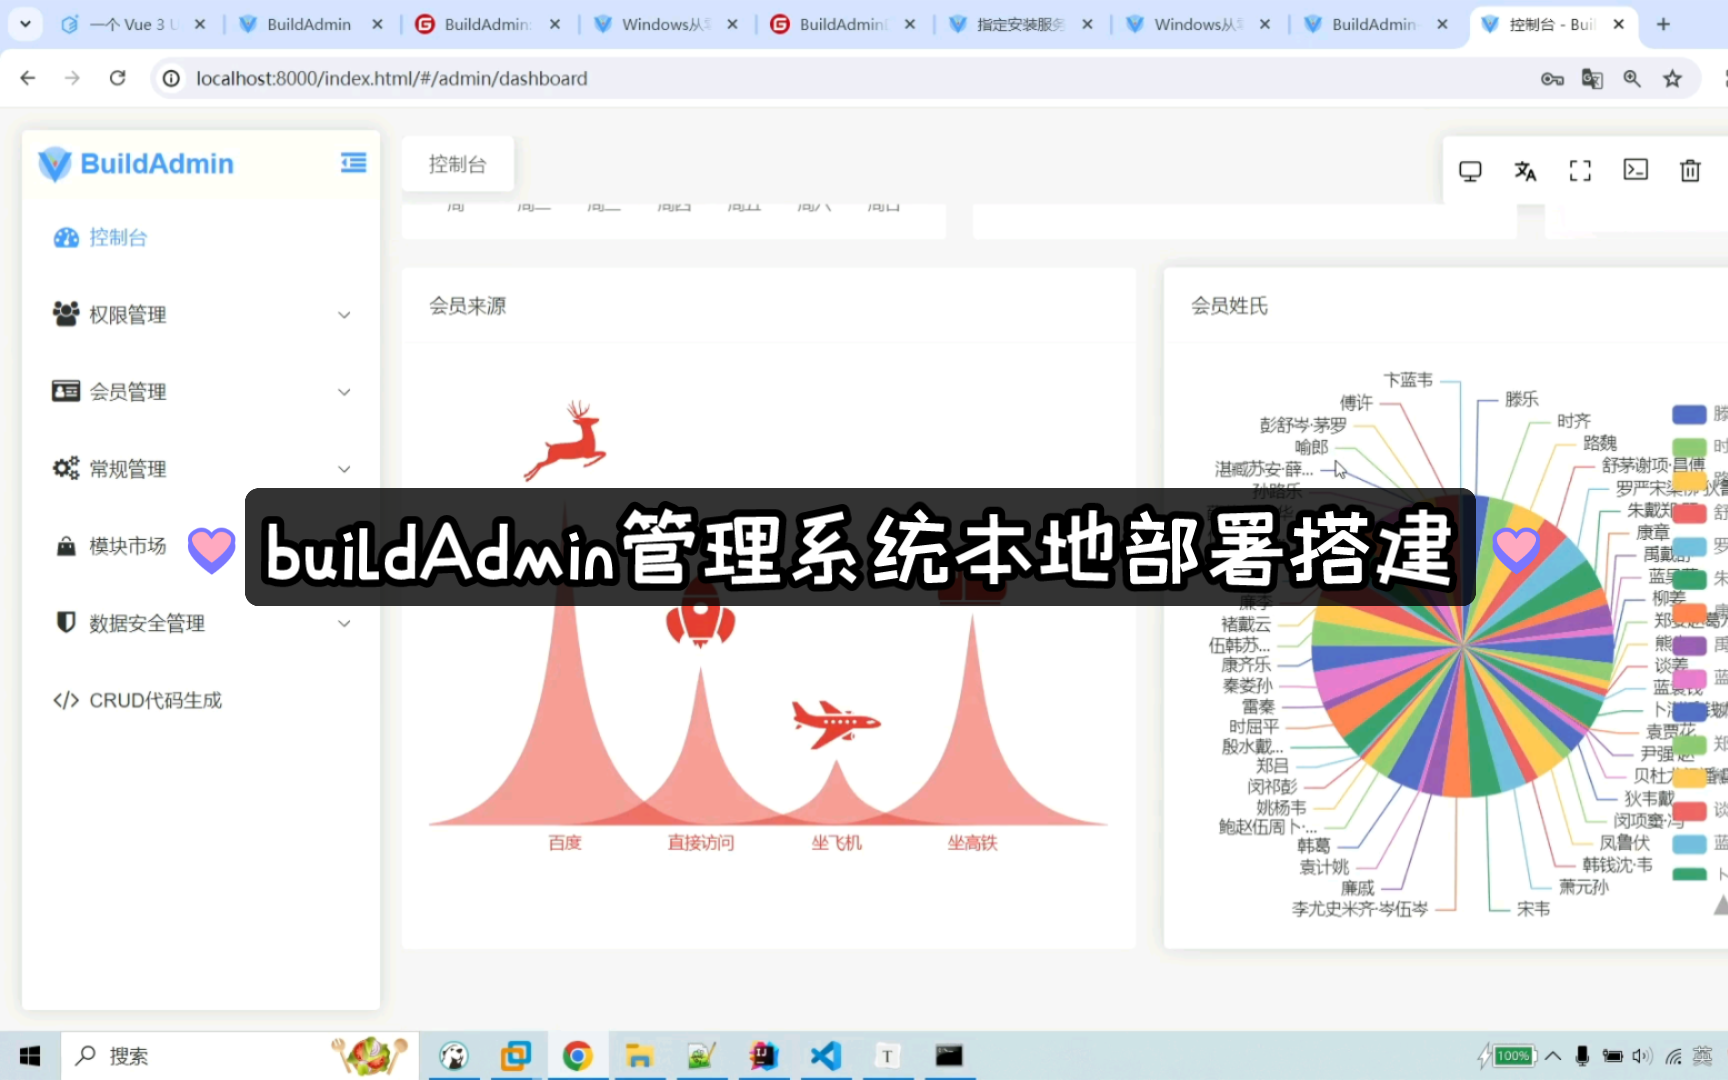Toggle the top blue legend swatch

[1689, 414]
